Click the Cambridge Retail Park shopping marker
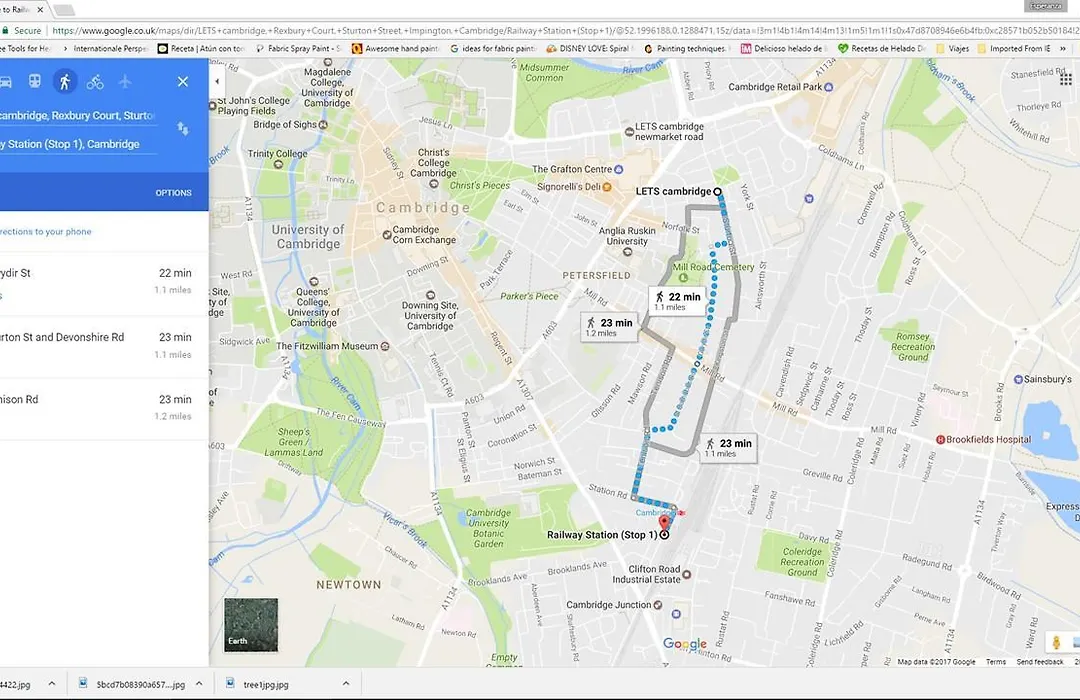 click(829, 87)
